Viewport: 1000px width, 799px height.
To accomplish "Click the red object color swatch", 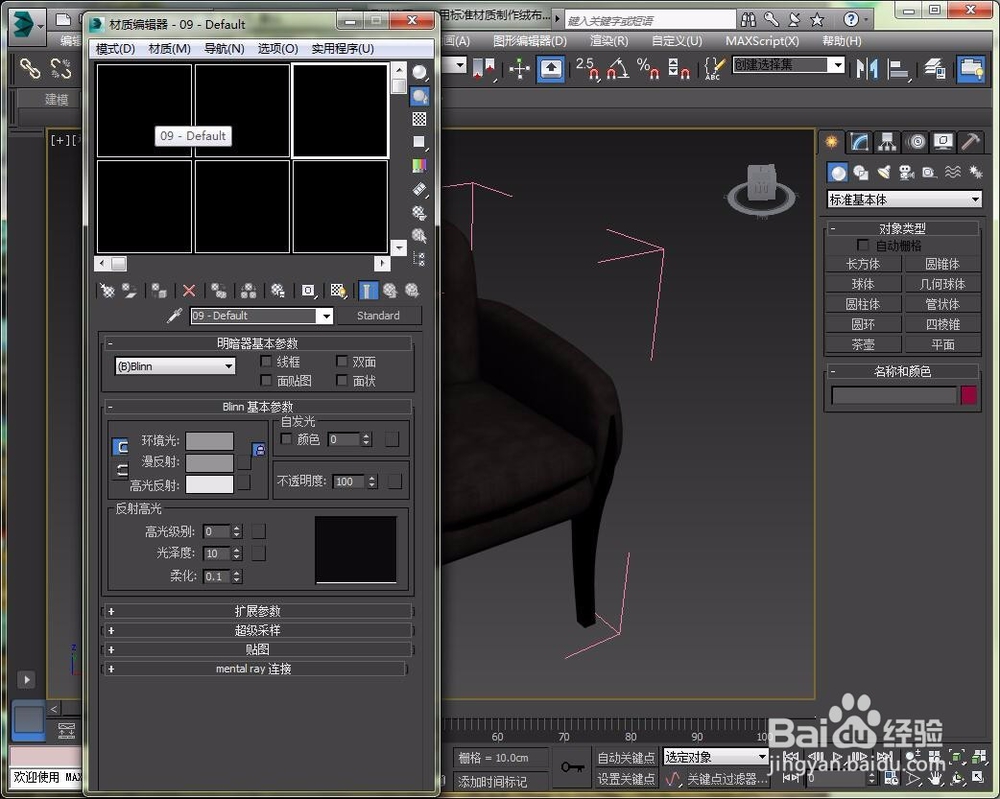I will coord(968,395).
